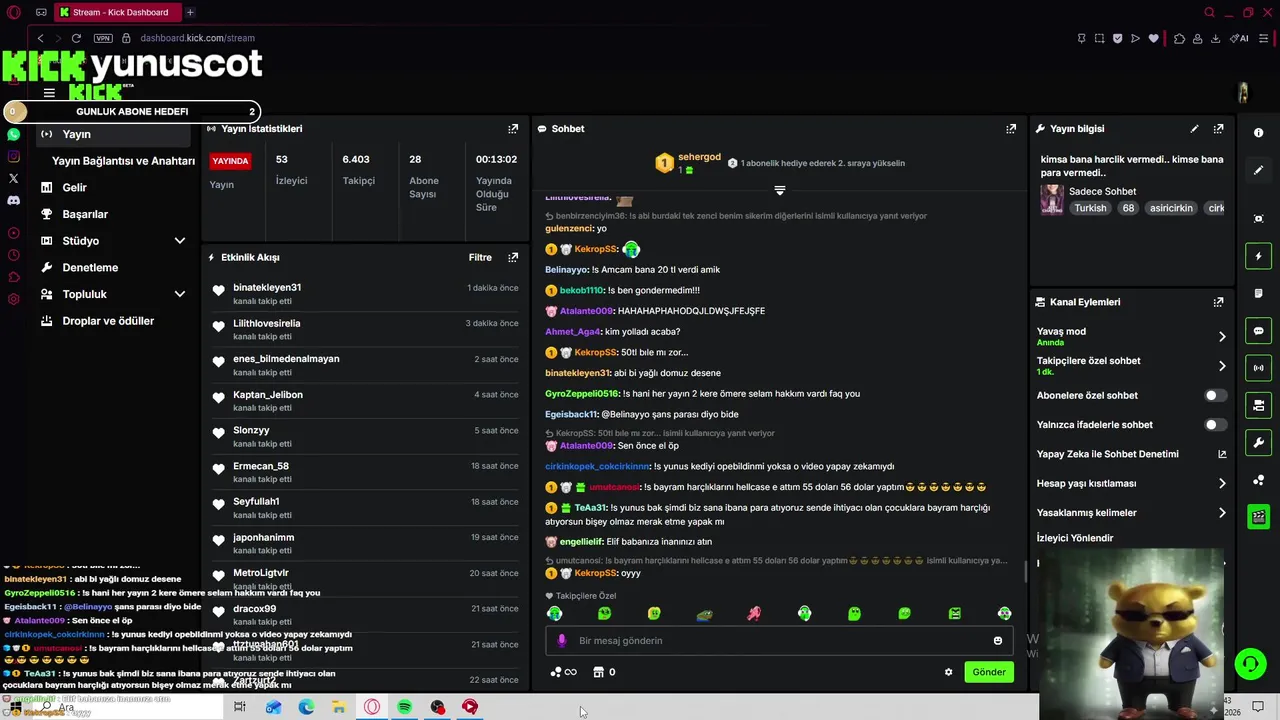
Task: Open a new browser tab
Action: click(x=190, y=12)
